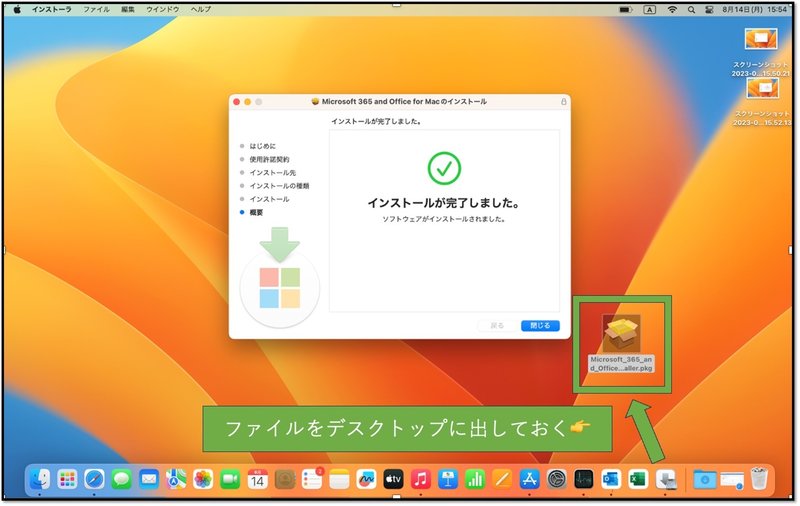Launch Keynote from the Dock
Viewport: 800px width, 506px height.
pos(448,479)
